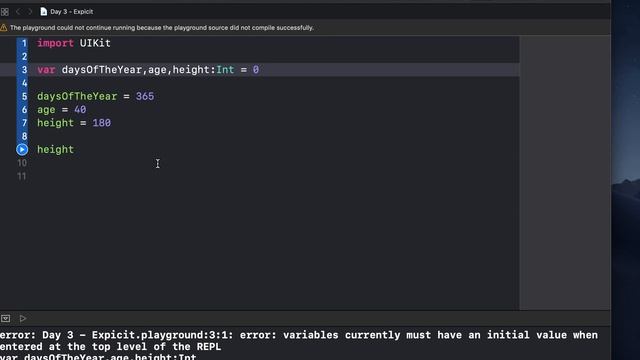This screenshot has height=360, width=640.
Task: Click the 'var' keyword on line 3
Action: 46,70
